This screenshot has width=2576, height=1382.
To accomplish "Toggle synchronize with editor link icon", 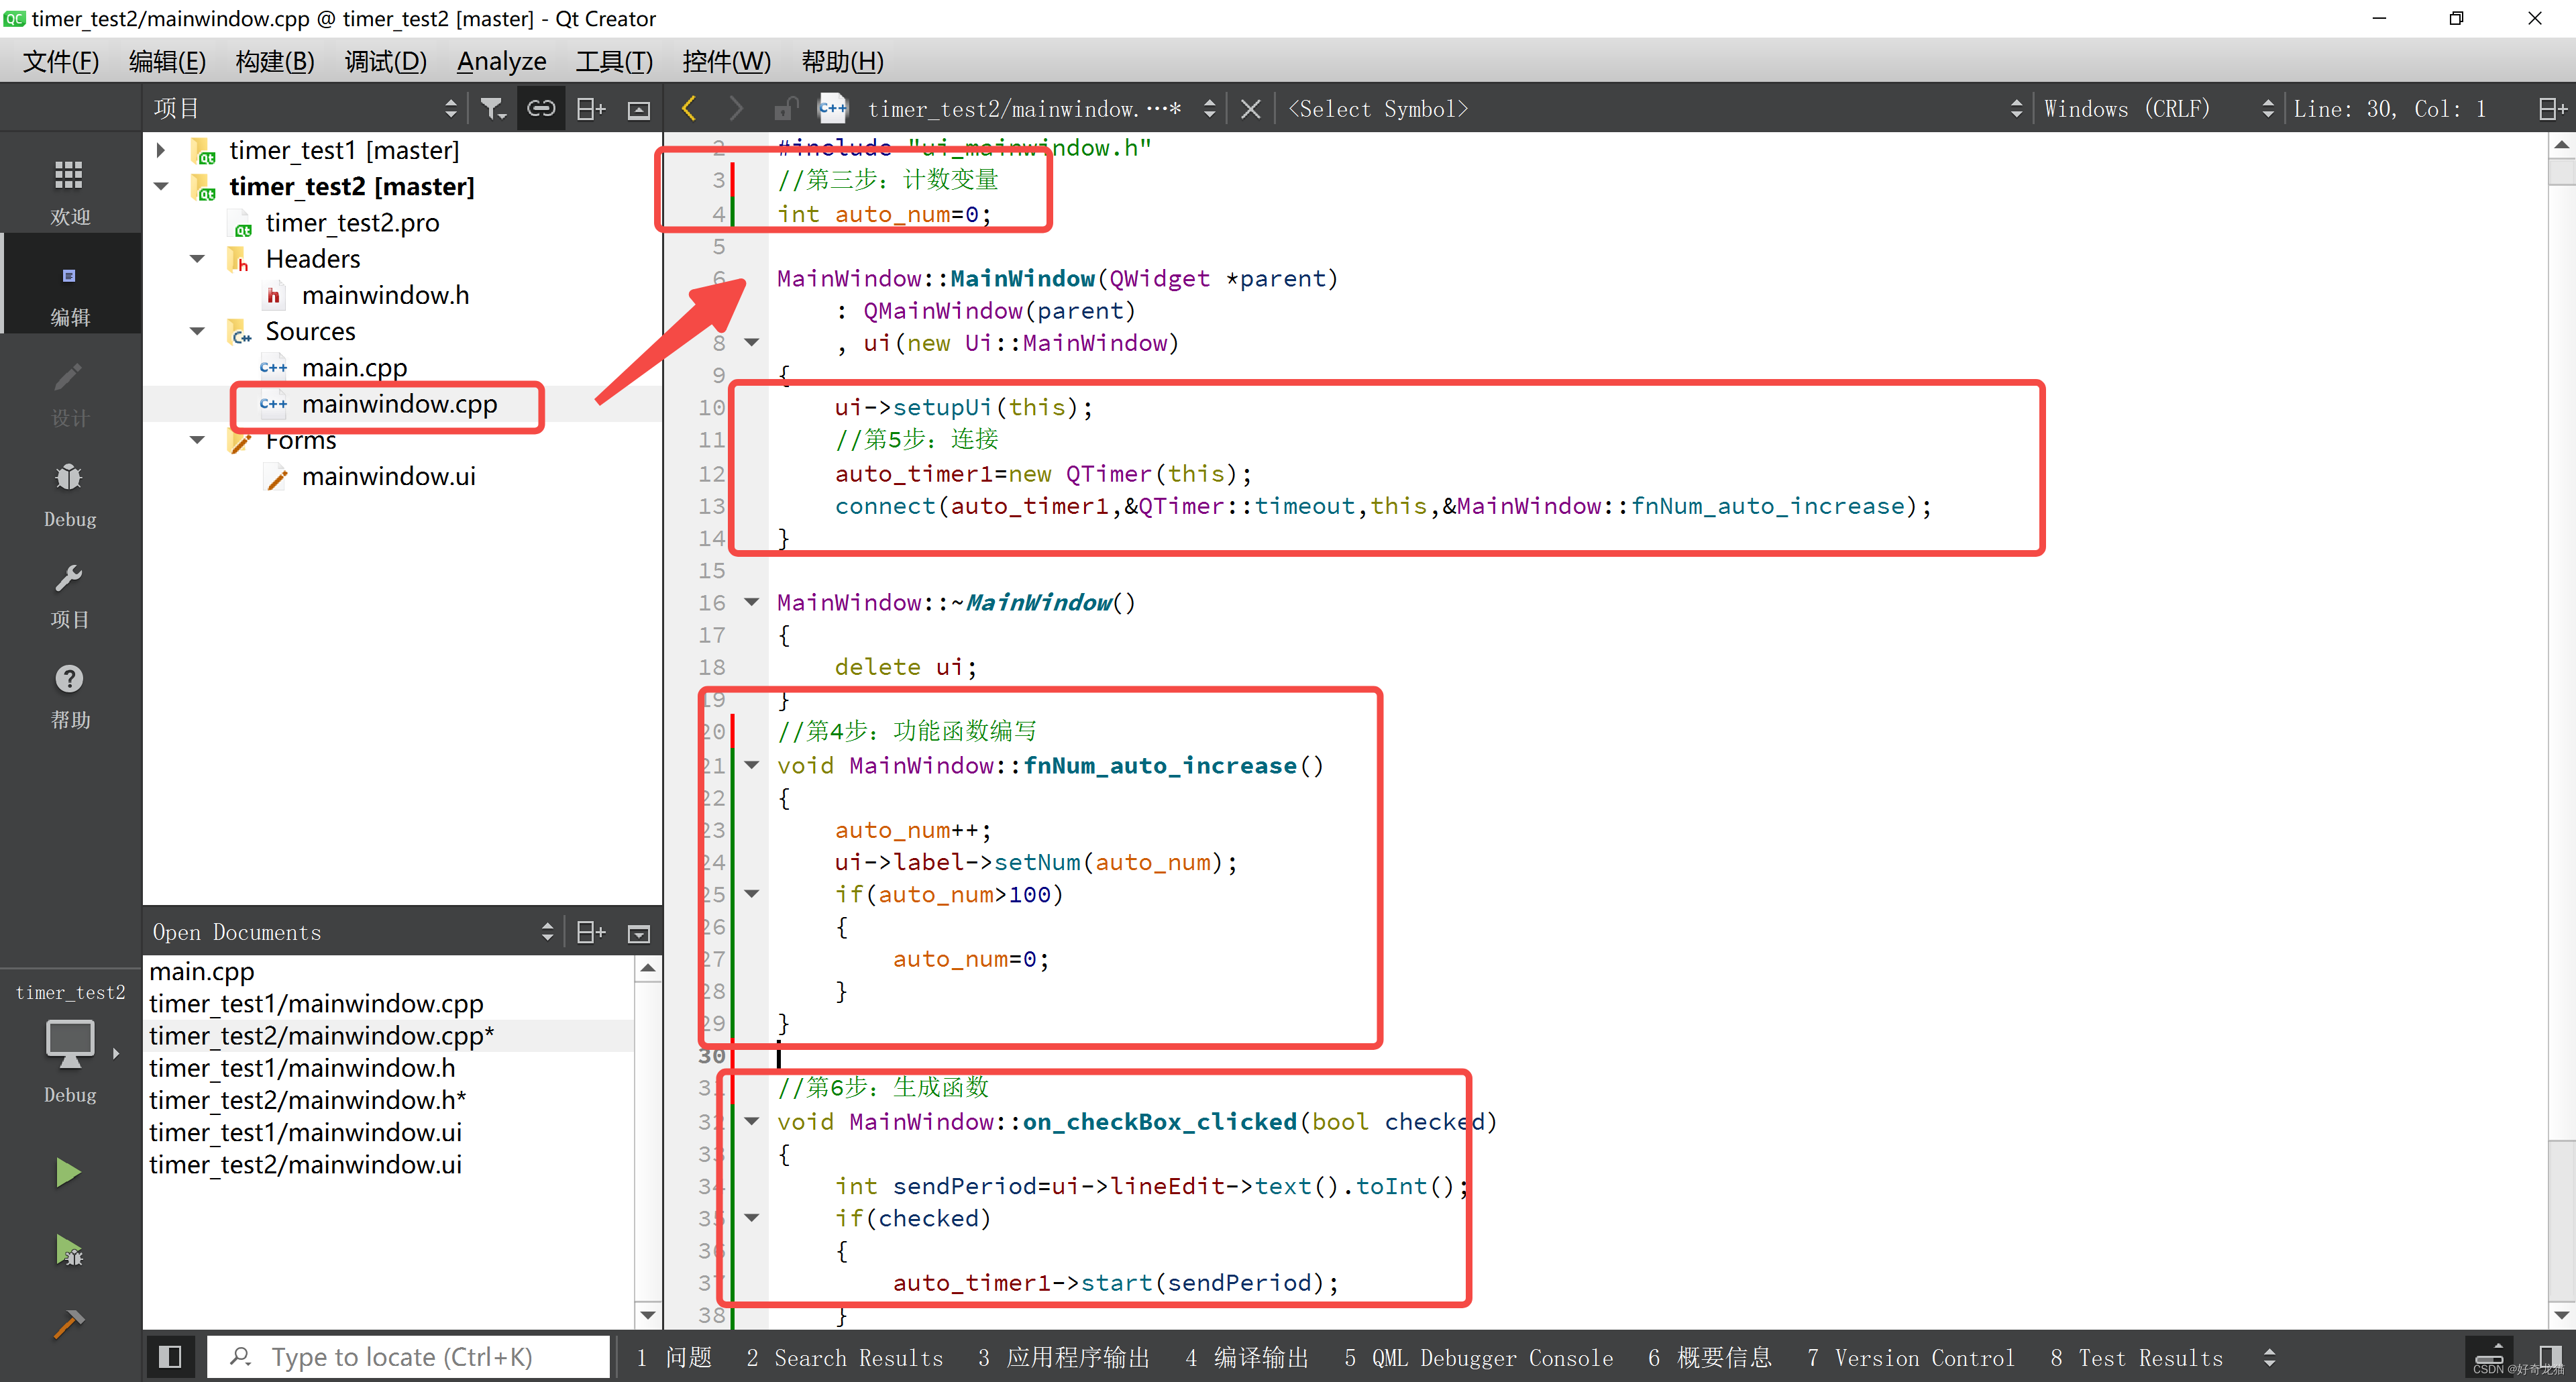I will tap(541, 108).
